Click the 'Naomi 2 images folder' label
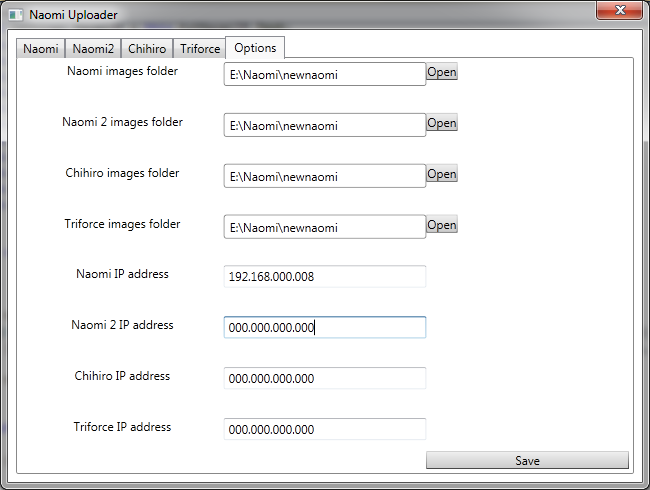 pos(122,122)
